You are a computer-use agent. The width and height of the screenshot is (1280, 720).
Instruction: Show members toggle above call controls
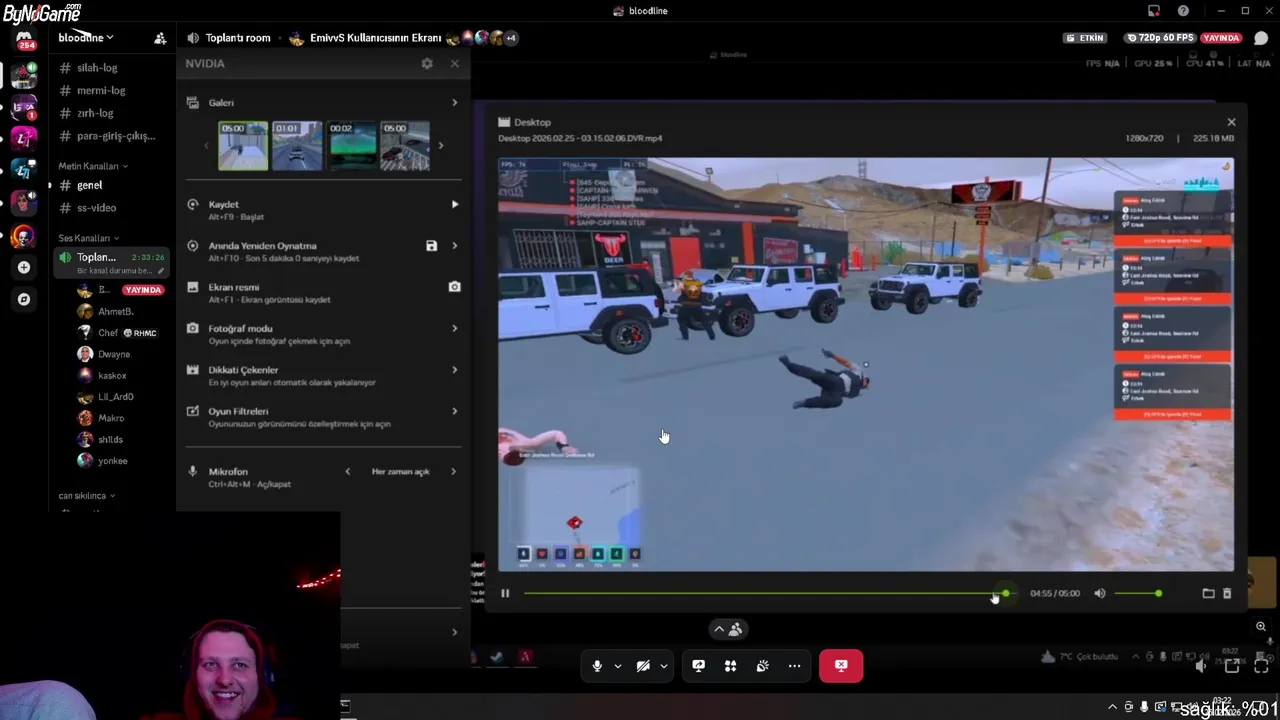pos(727,629)
